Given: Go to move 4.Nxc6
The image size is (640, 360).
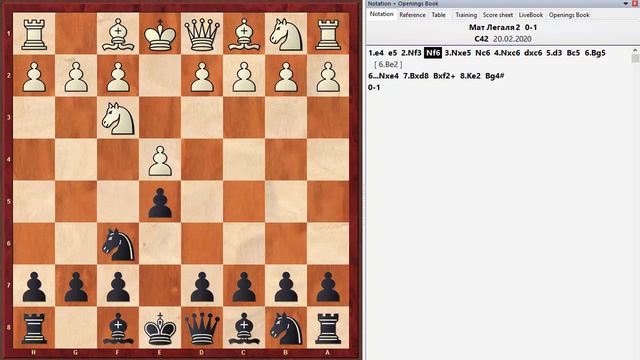Looking at the screenshot, I should tap(507, 53).
